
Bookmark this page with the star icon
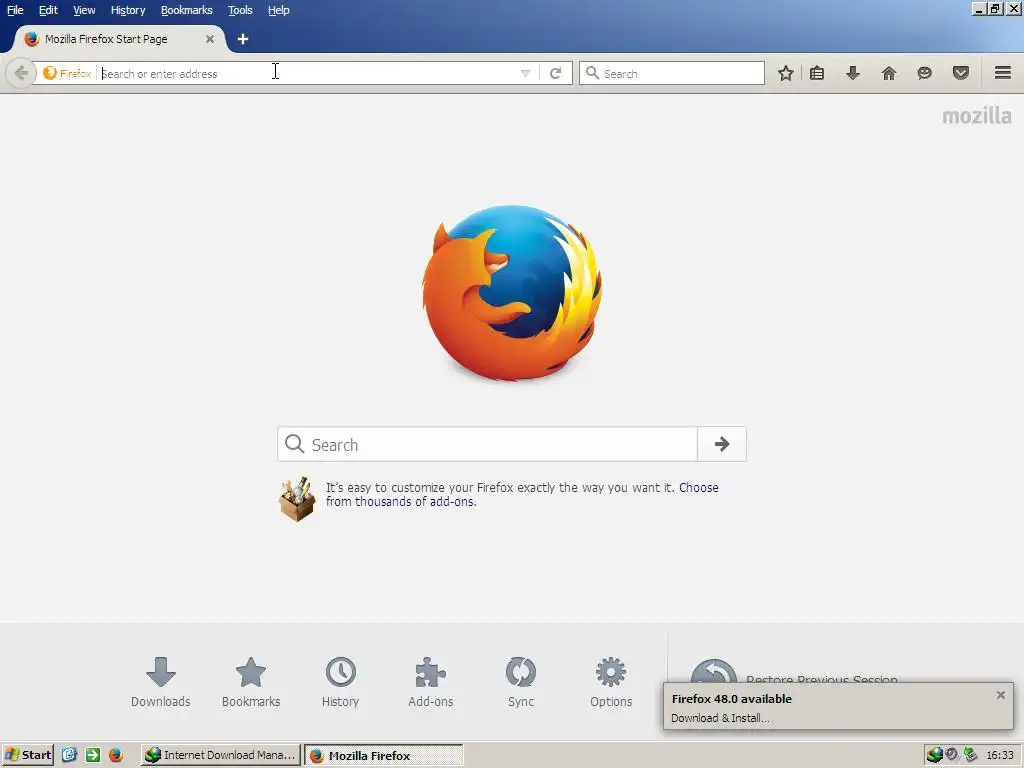(x=786, y=73)
